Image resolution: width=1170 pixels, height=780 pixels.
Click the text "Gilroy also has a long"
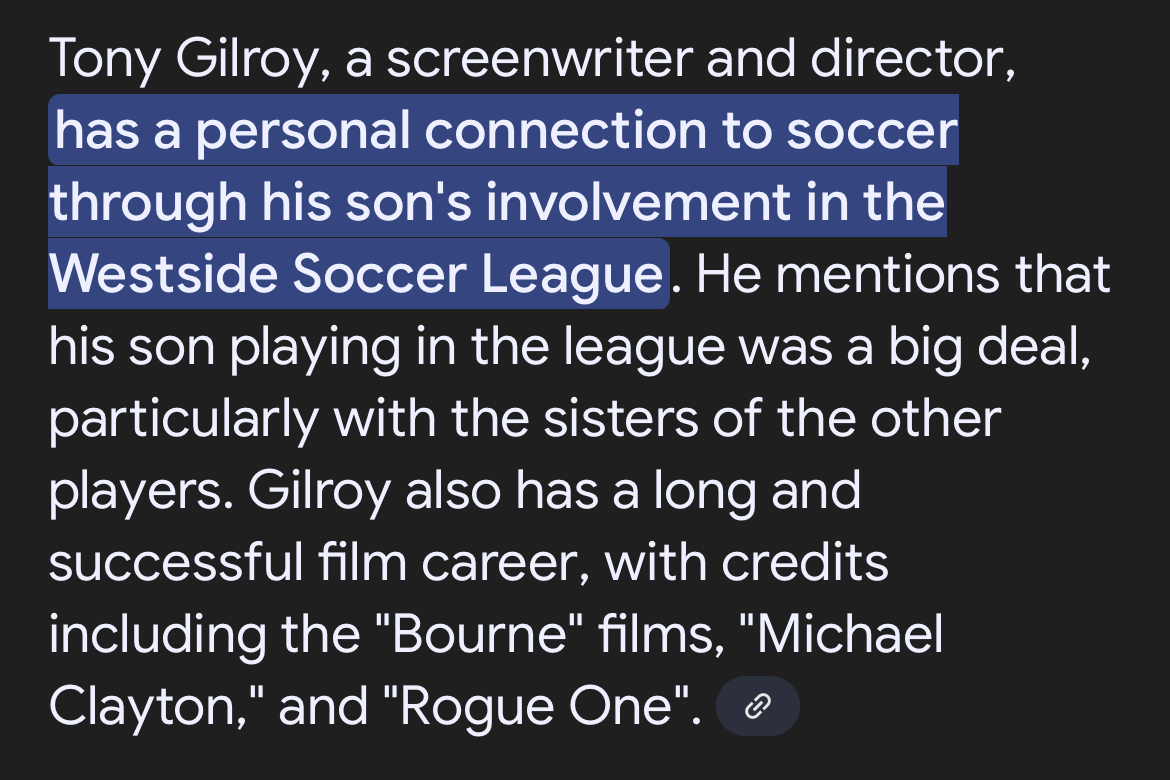(x=477, y=491)
